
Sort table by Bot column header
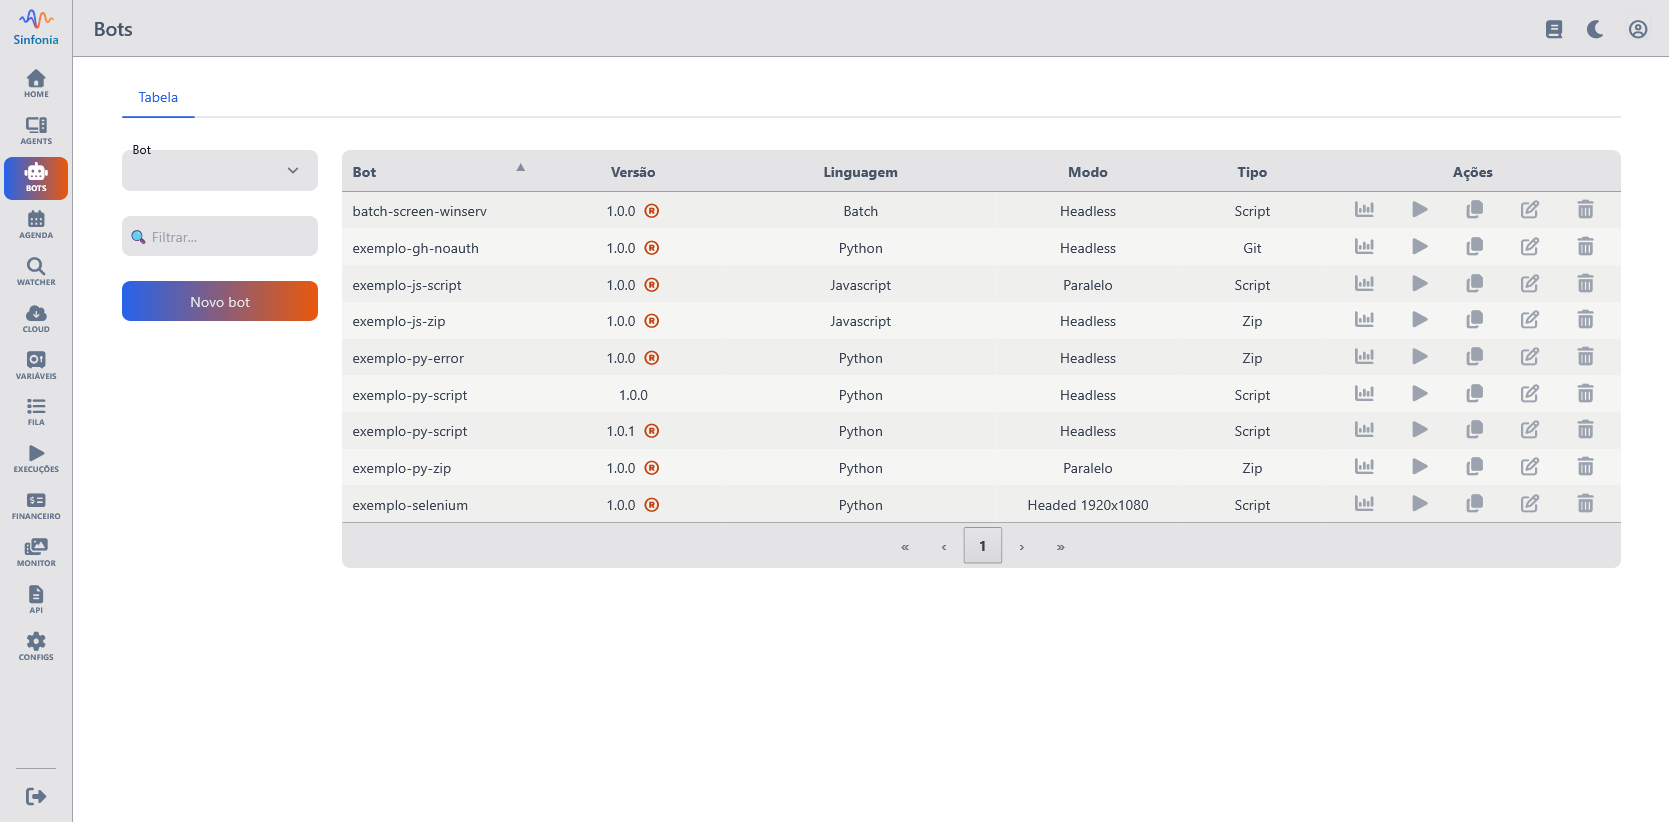365,172
